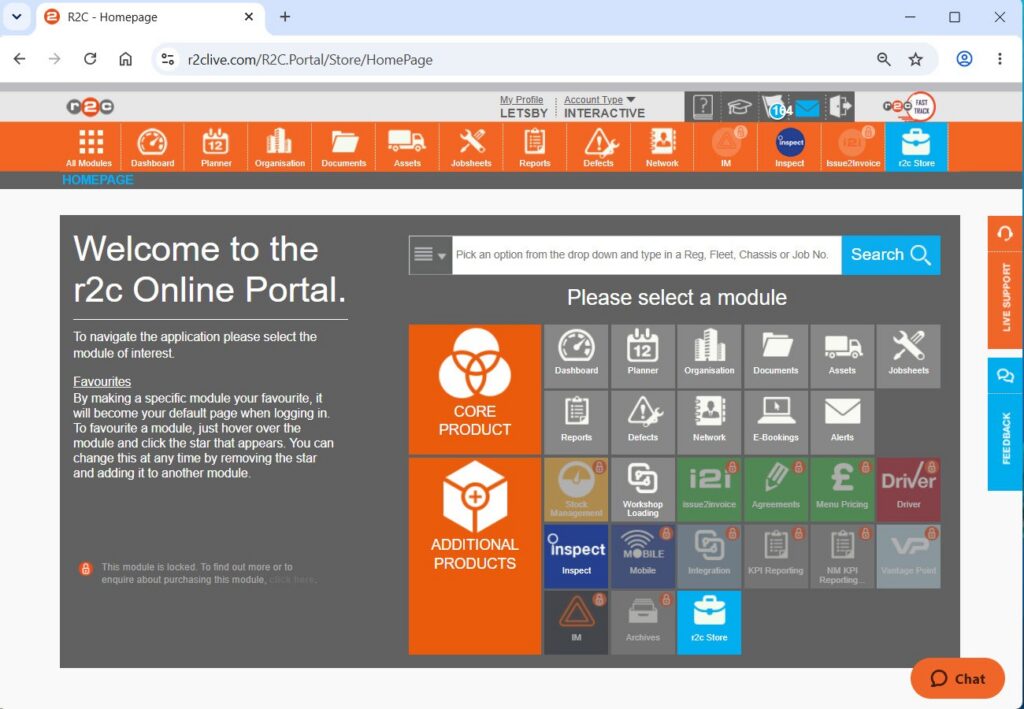Open the Archives module tile
Image resolution: width=1024 pixels, height=709 pixels.
point(643,623)
